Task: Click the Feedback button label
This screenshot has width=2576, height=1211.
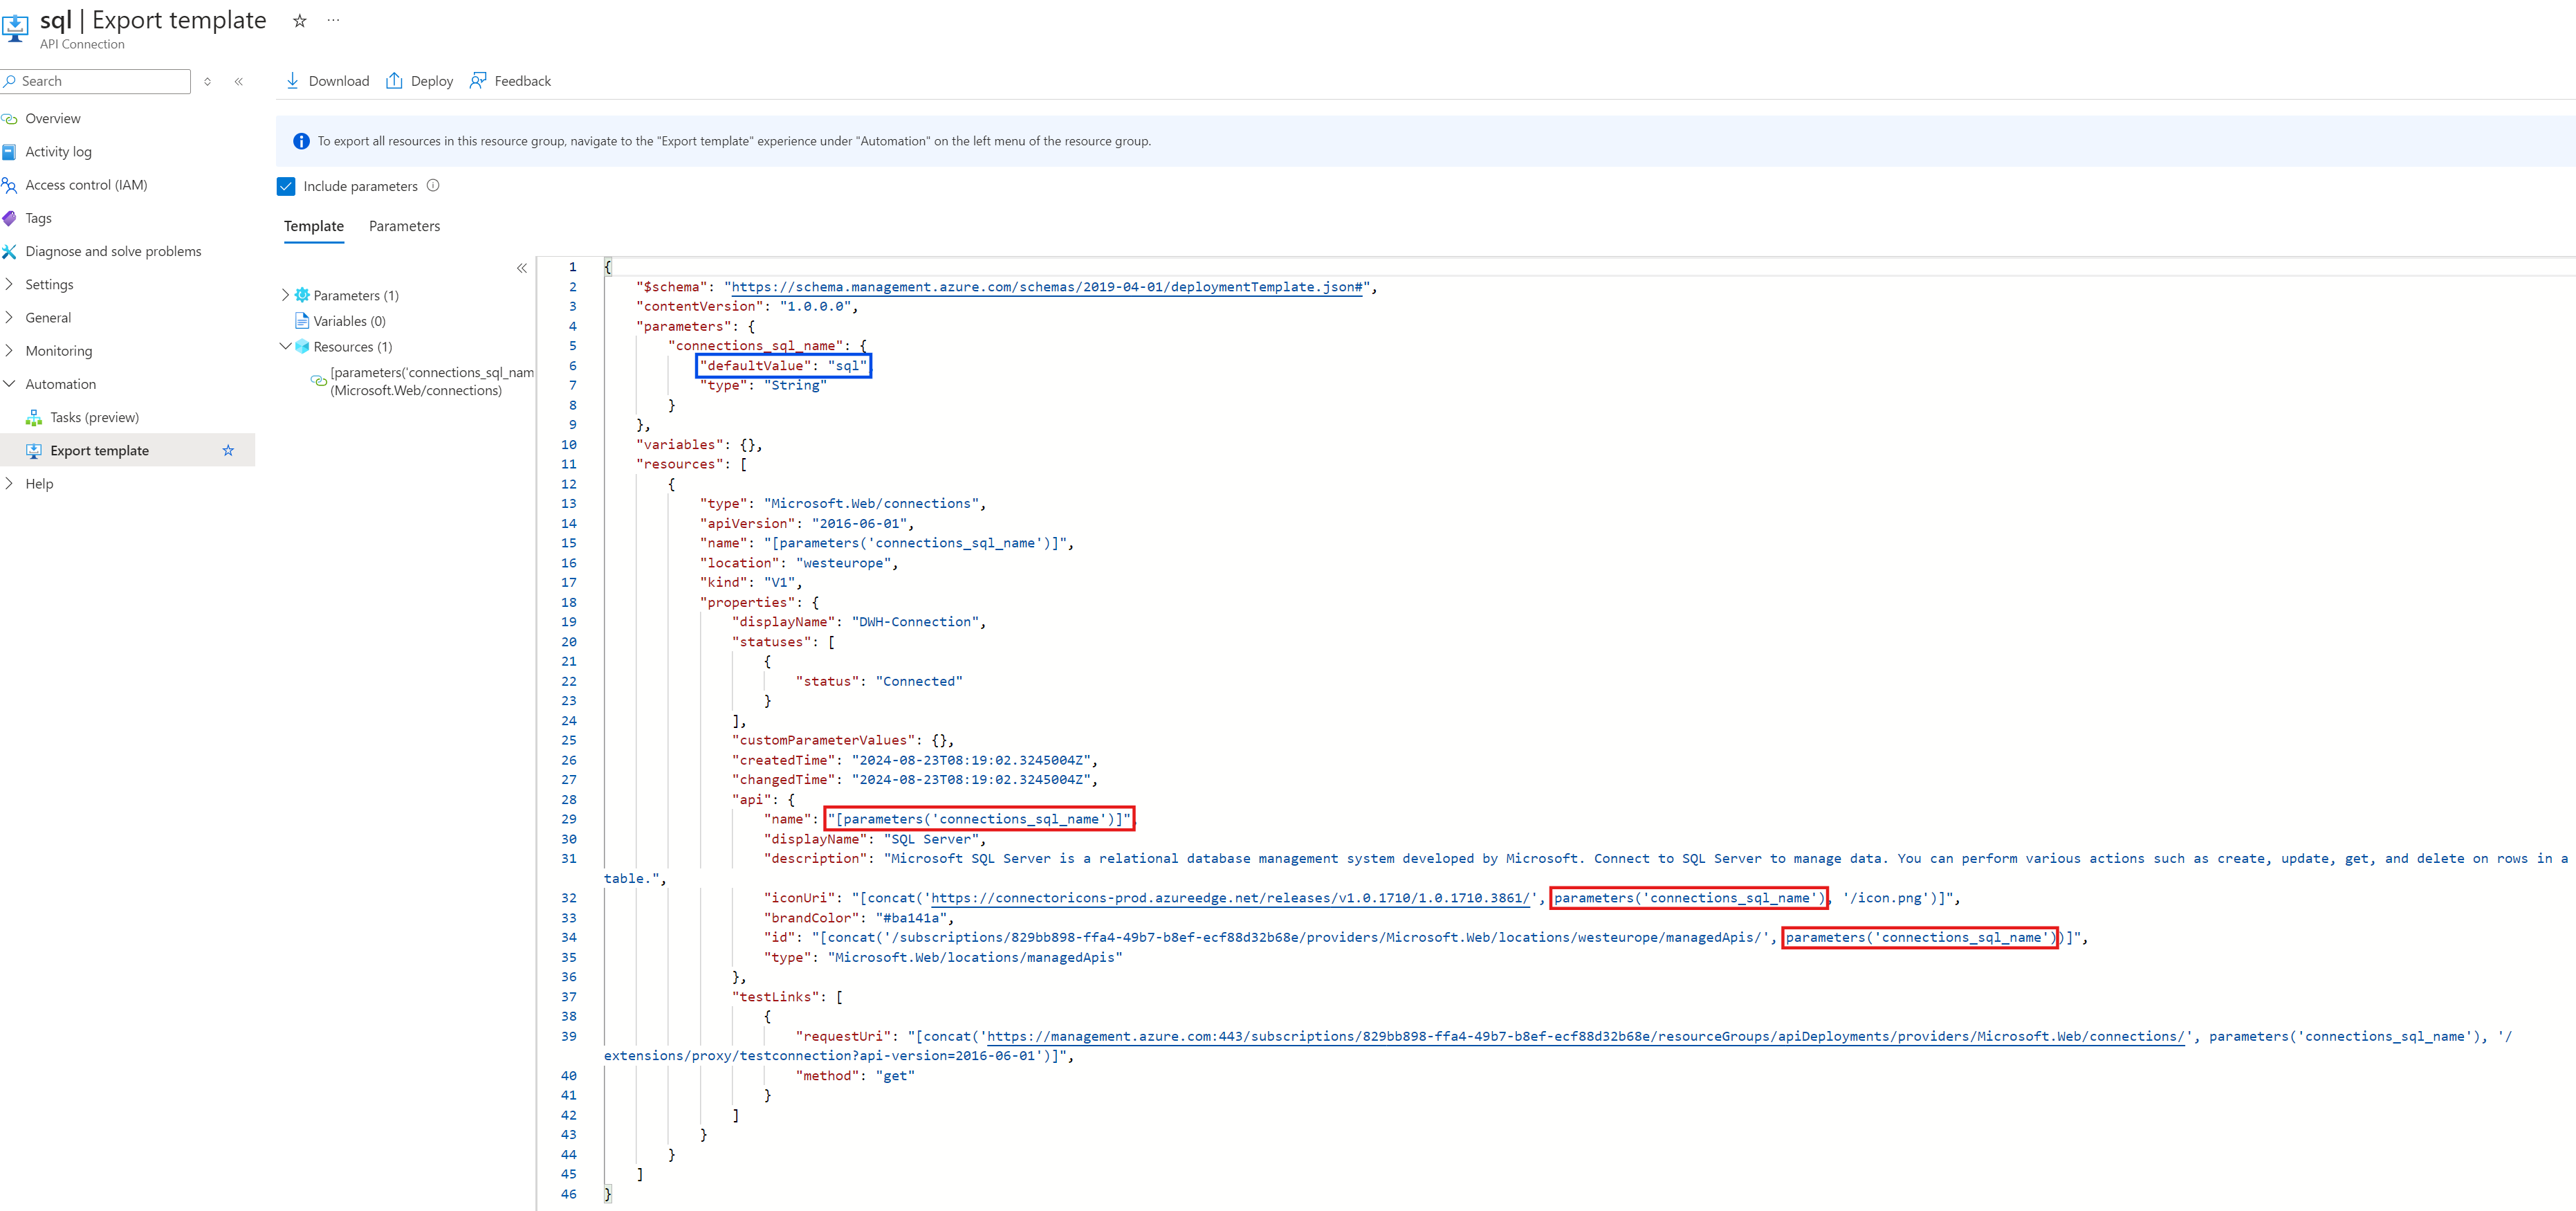Action: 523,81
